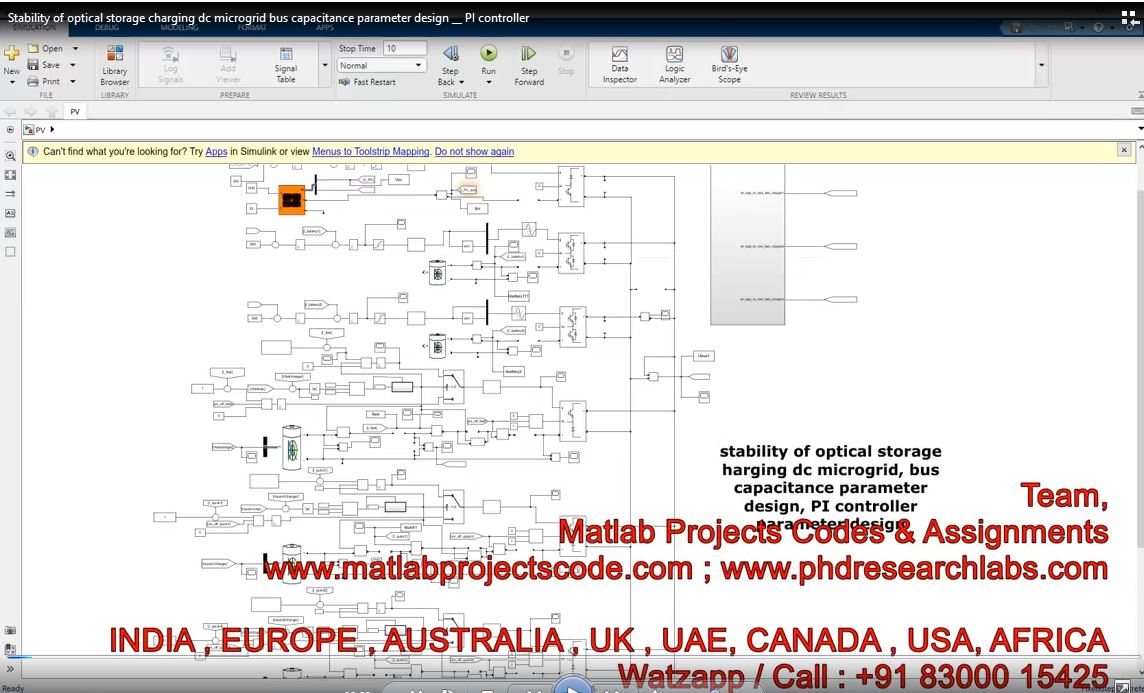Switch to the Modeling ribbon tab
Screen dimensions: 1144x693
[x=179, y=28]
